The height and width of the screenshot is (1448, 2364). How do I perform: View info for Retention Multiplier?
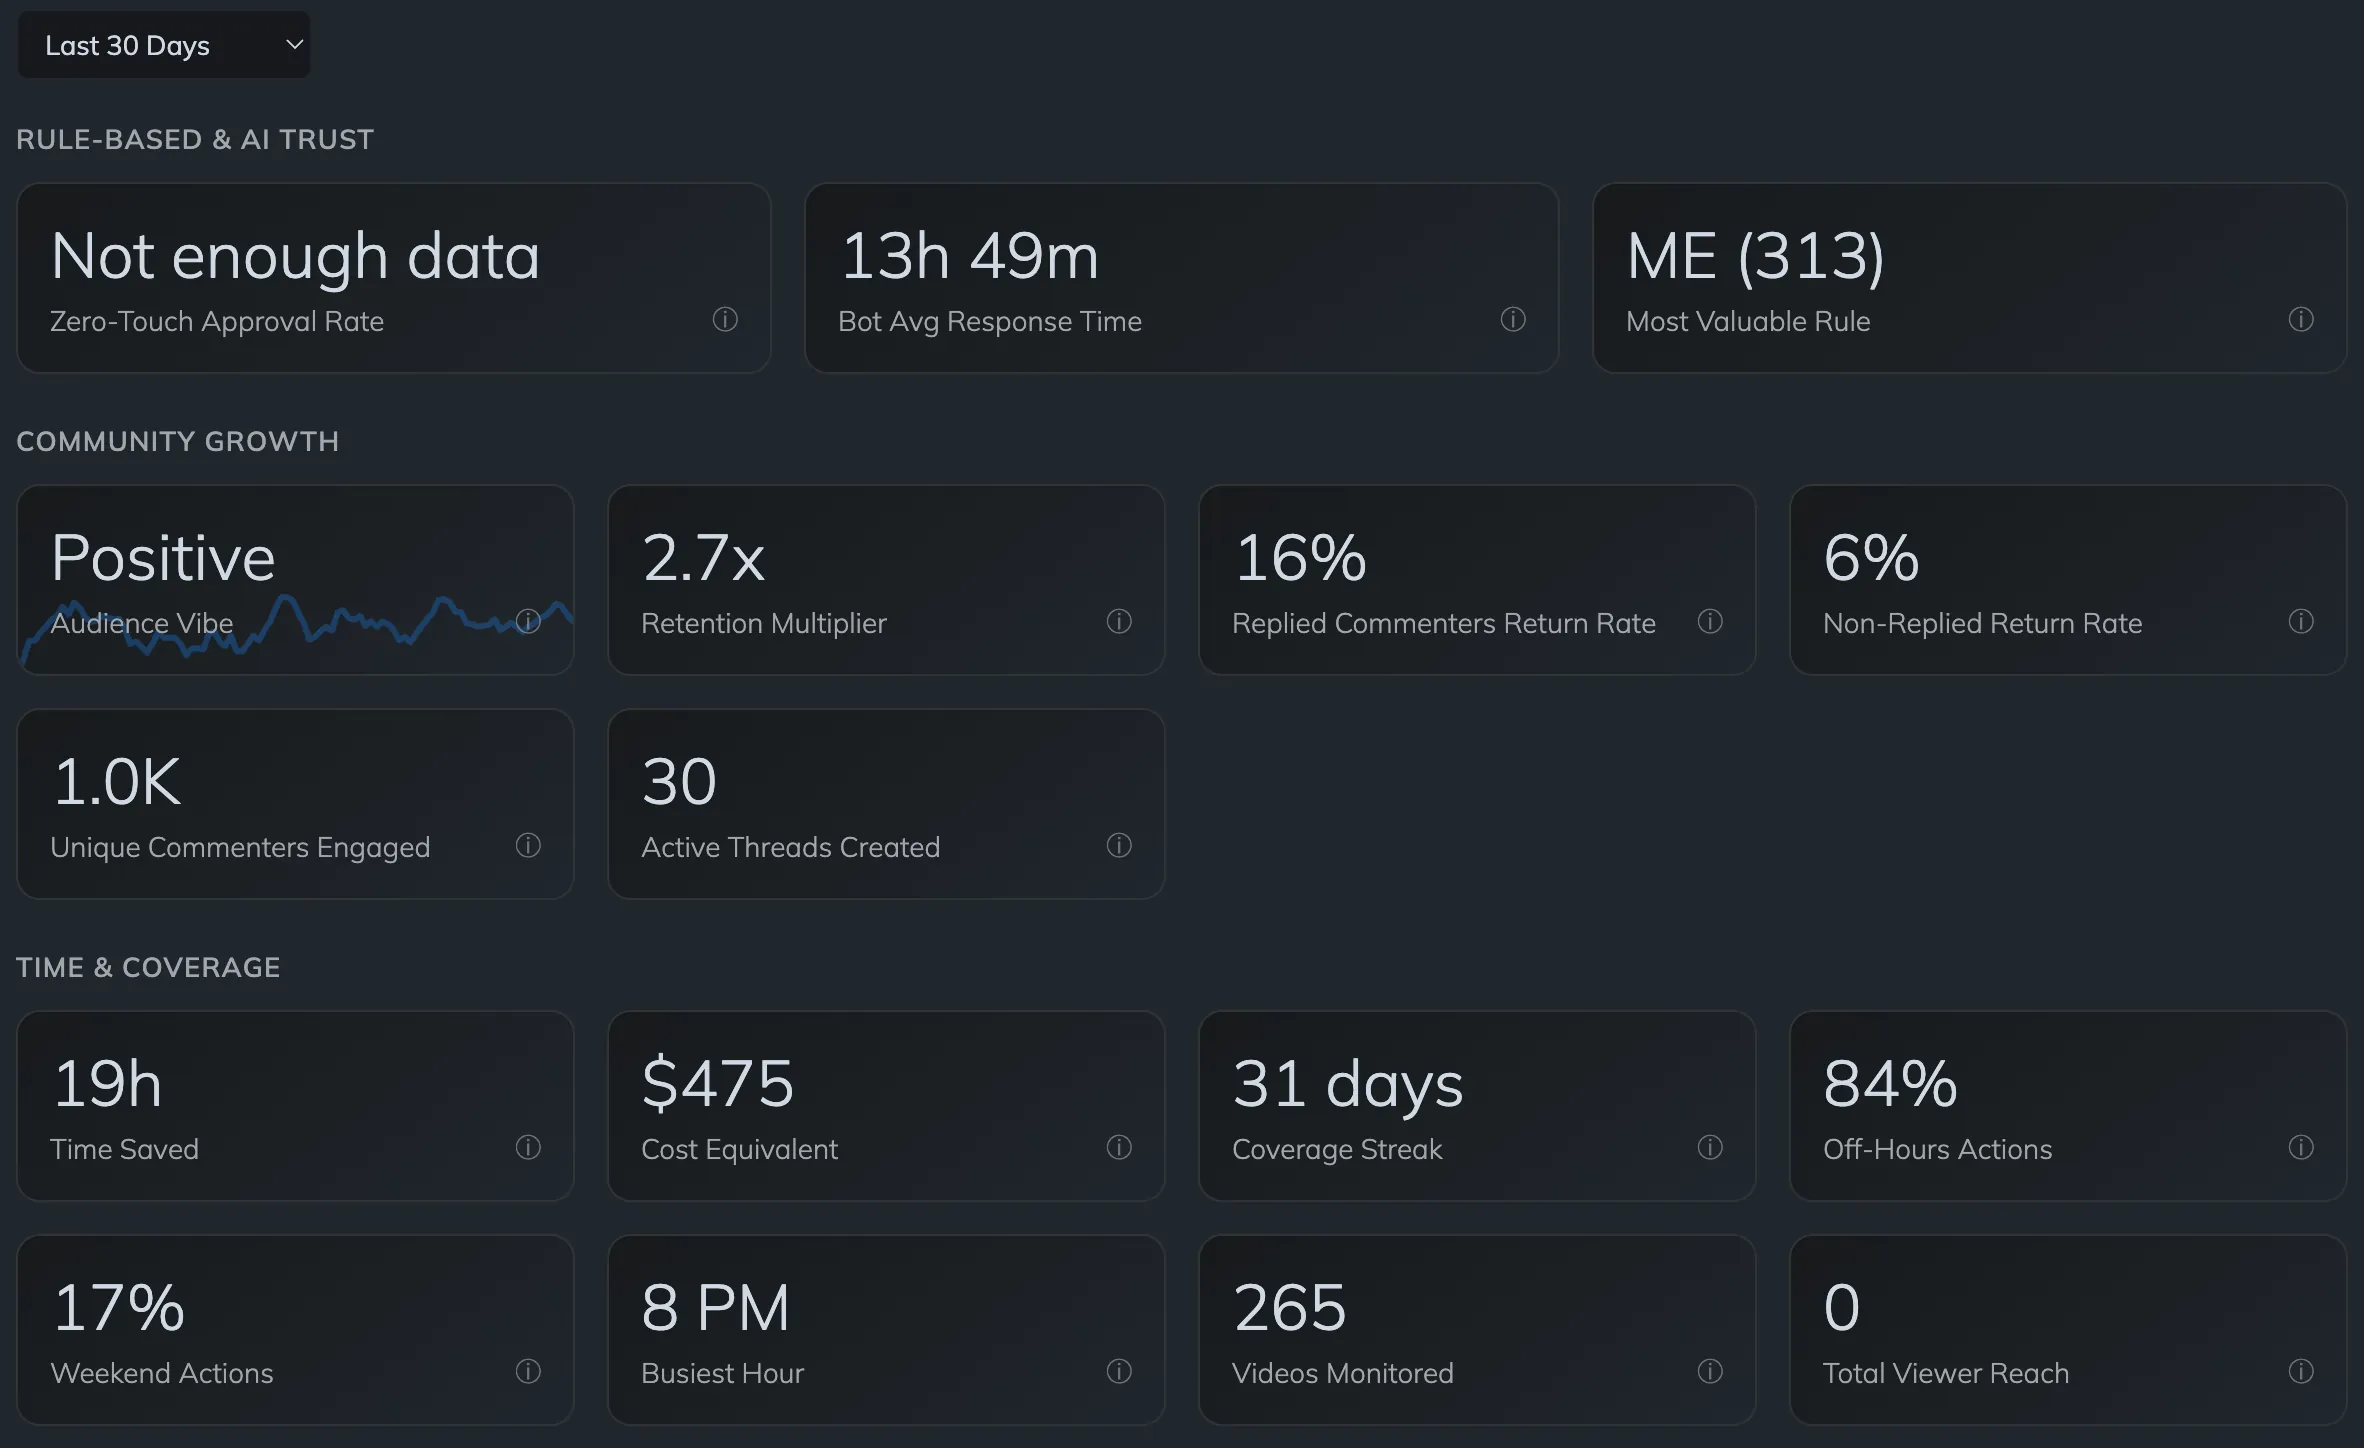click(x=1119, y=622)
